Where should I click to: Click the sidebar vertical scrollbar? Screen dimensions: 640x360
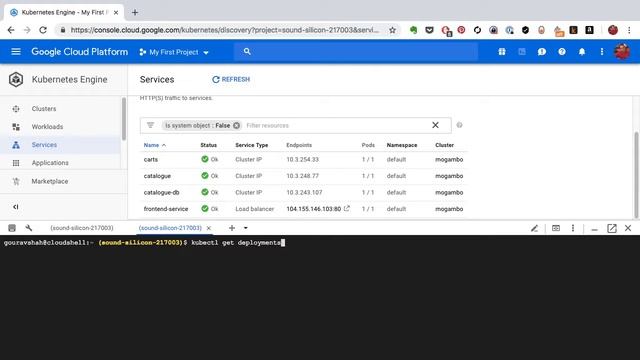[x=124, y=119]
